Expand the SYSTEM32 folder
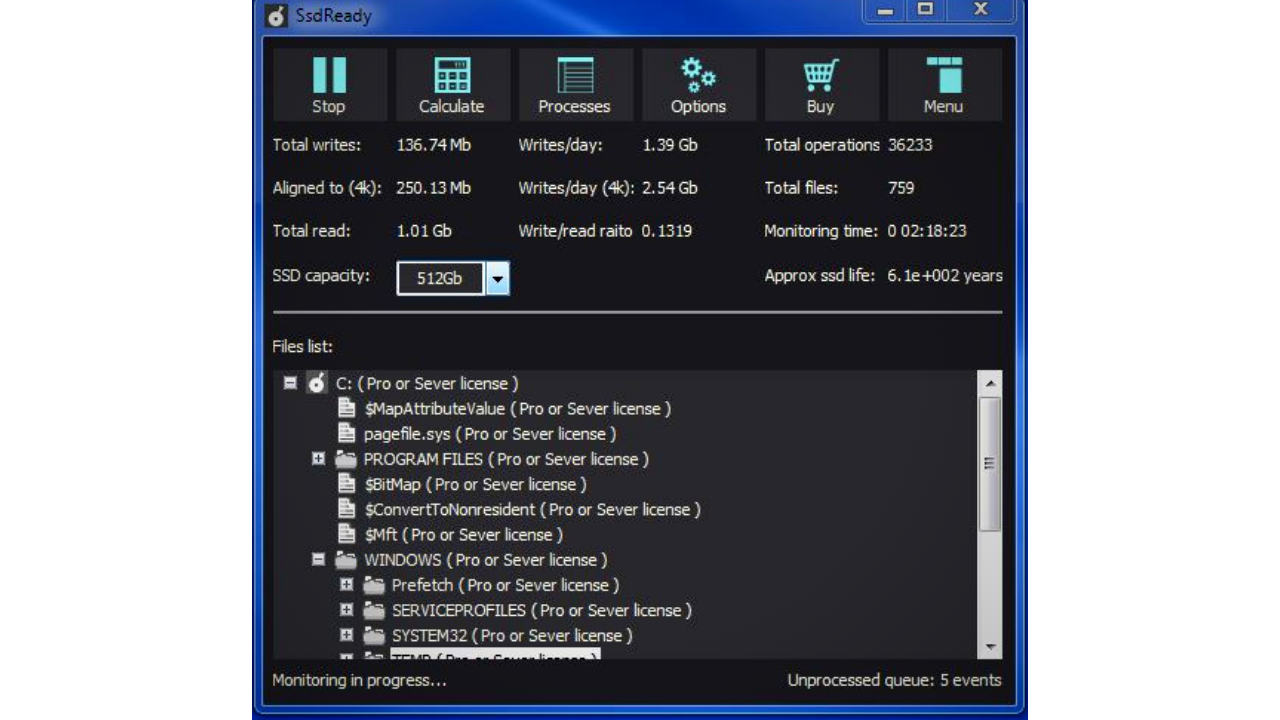The height and width of the screenshot is (720, 1280). coord(346,635)
